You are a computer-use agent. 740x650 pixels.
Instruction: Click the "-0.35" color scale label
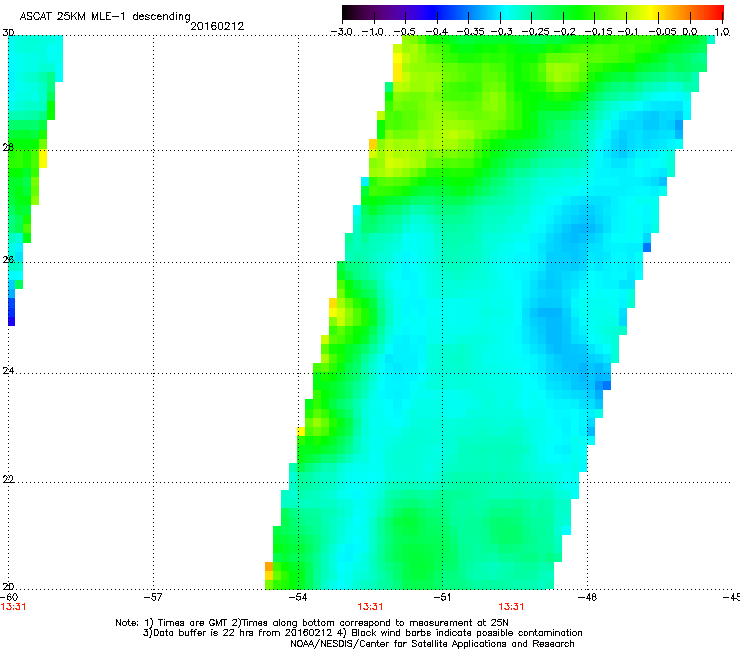468,32
